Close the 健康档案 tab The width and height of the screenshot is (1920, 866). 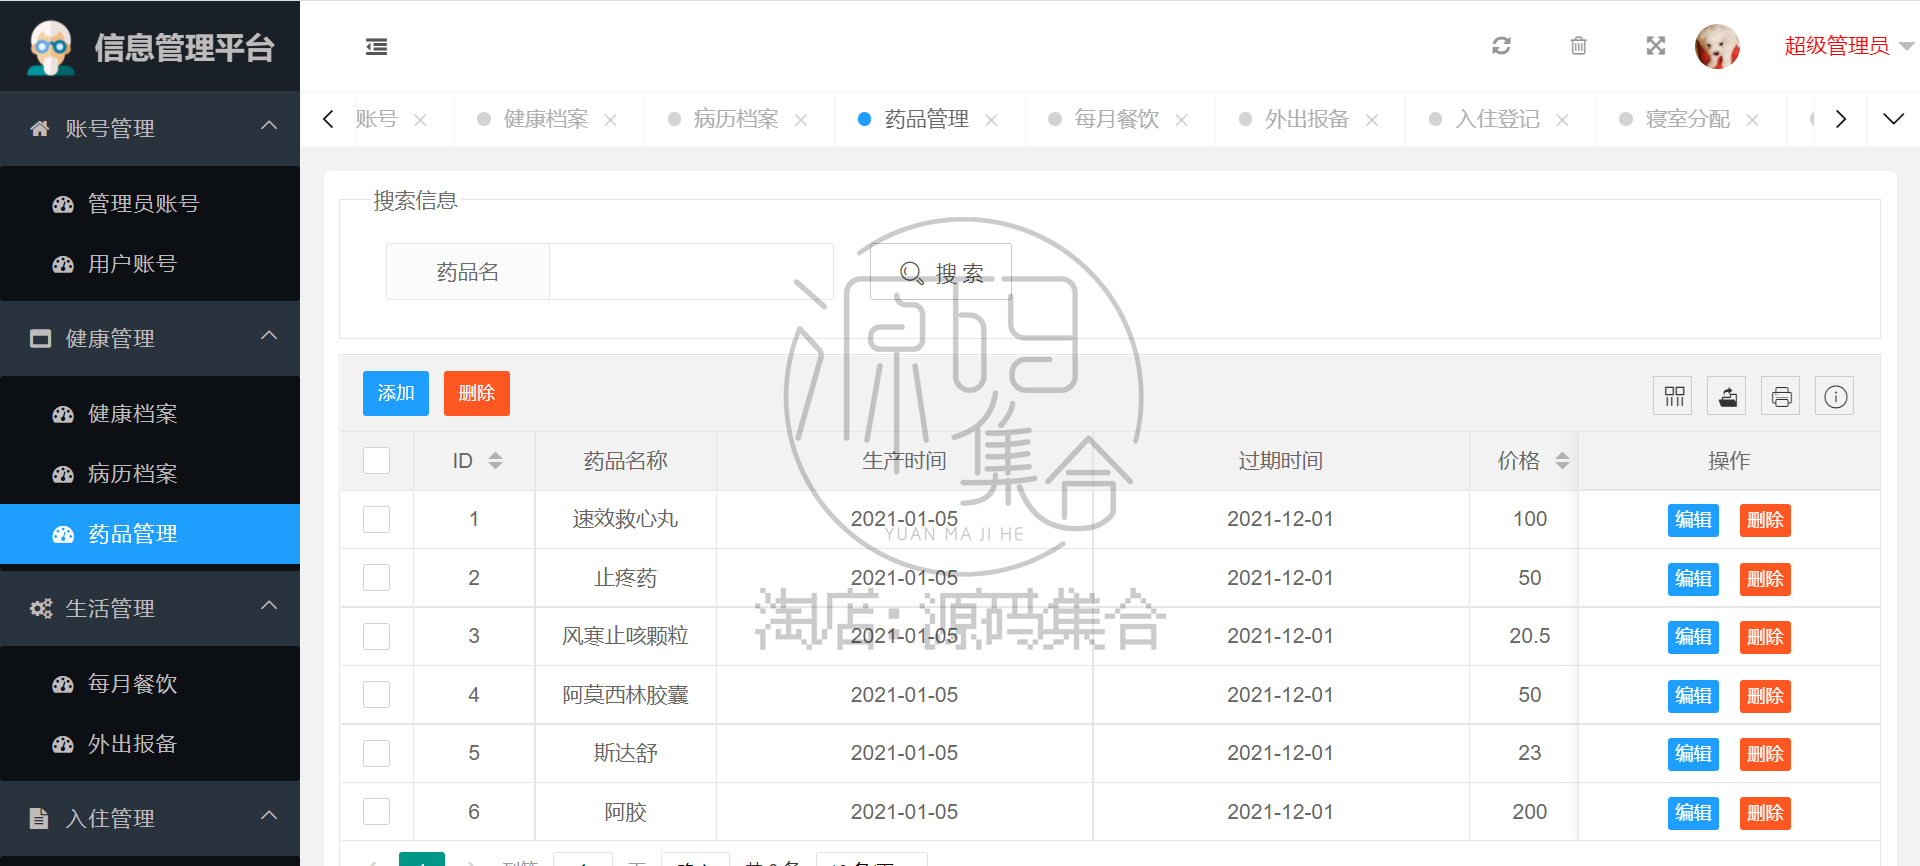[x=610, y=120]
